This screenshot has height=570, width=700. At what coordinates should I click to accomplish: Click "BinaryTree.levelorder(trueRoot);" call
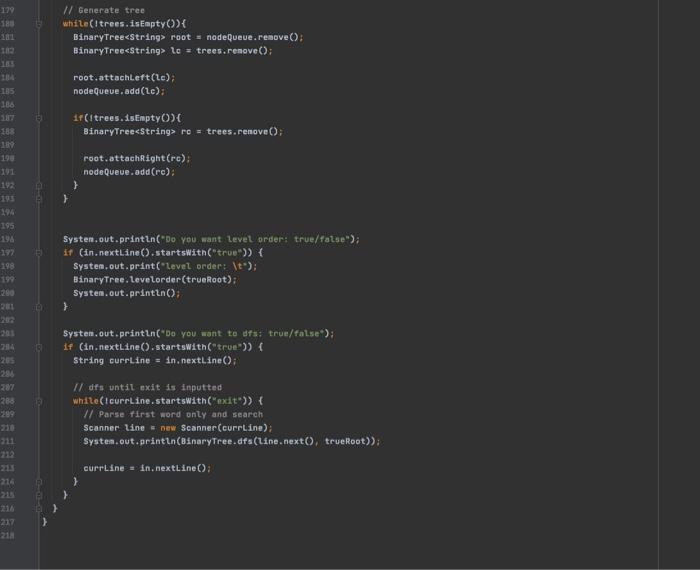[155, 280]
